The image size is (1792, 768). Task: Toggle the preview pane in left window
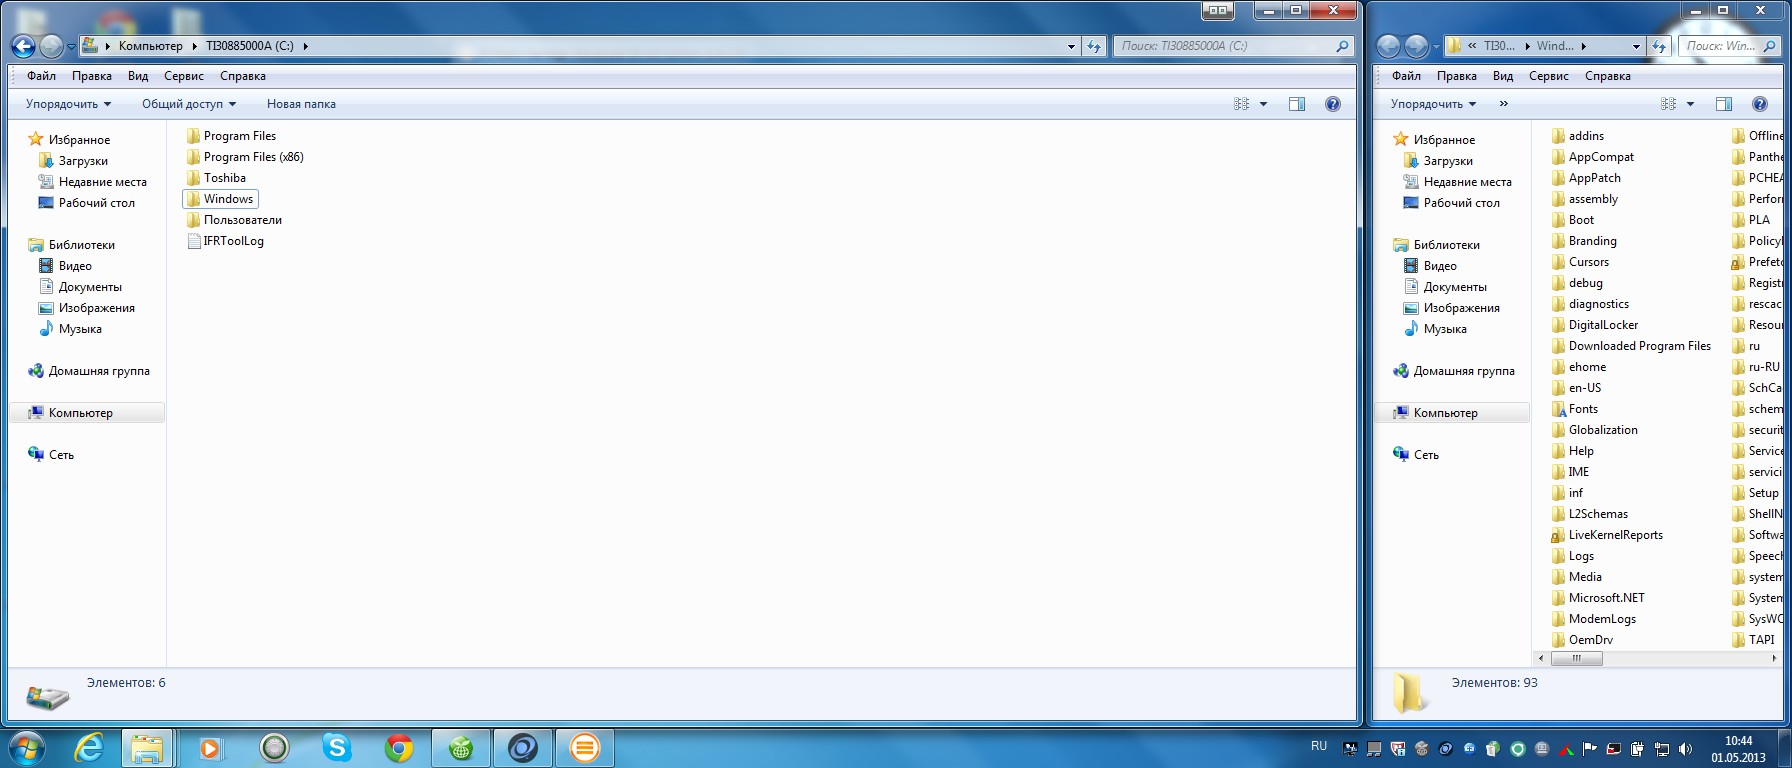point(1297,104)
